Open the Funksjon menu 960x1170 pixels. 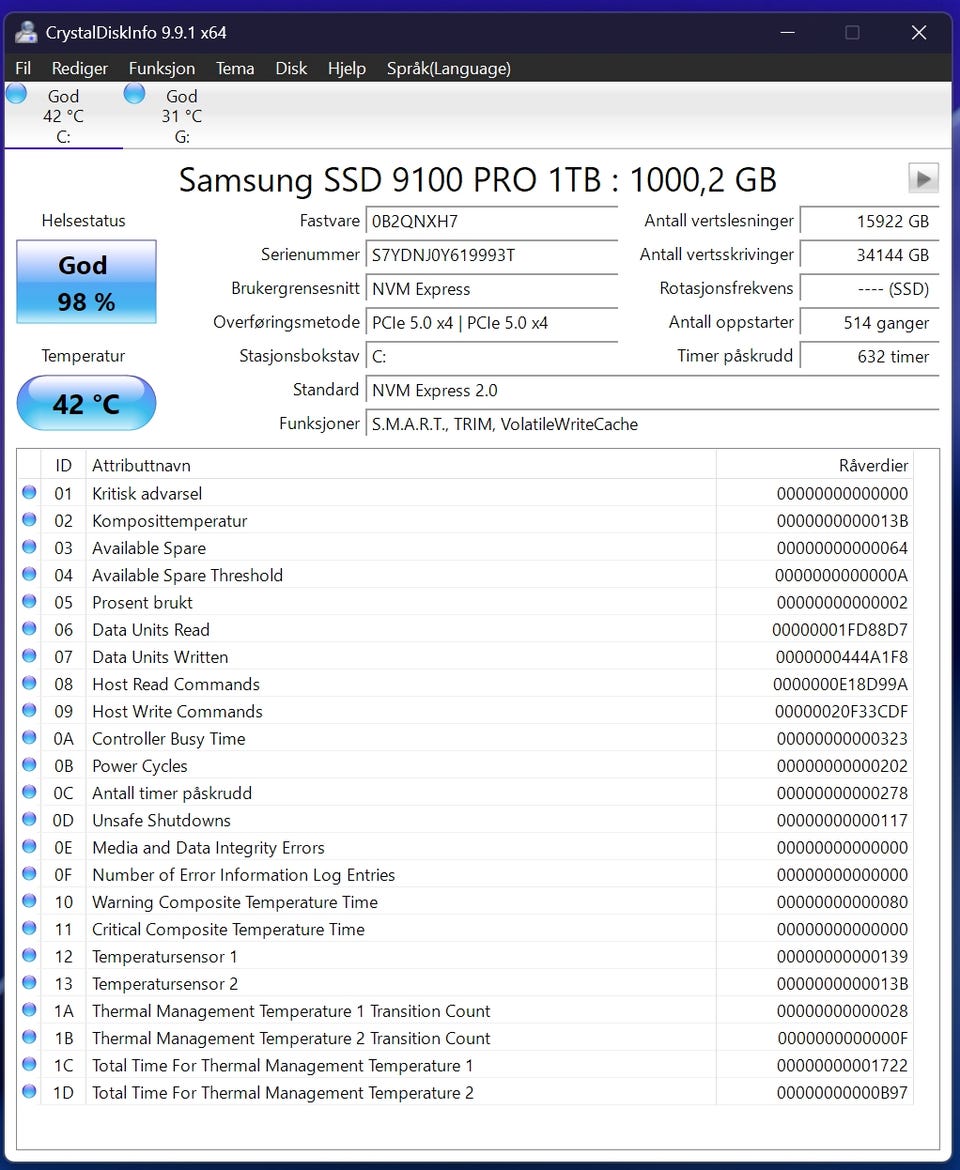pos(162,68)
